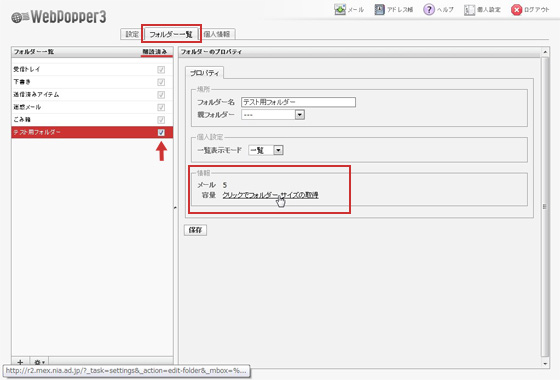Open the 一覧表示モード list mode dropdown
This screenshot has width=560, height=380.
coord(266,150)
